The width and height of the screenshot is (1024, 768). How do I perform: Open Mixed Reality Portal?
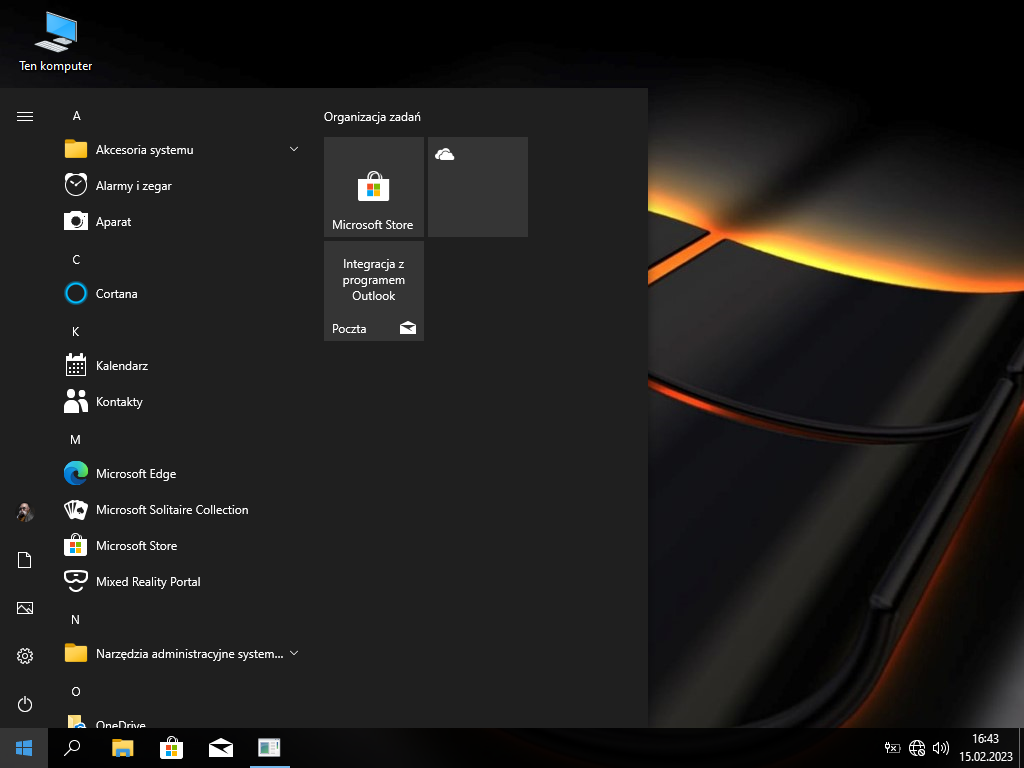point(147,582)
